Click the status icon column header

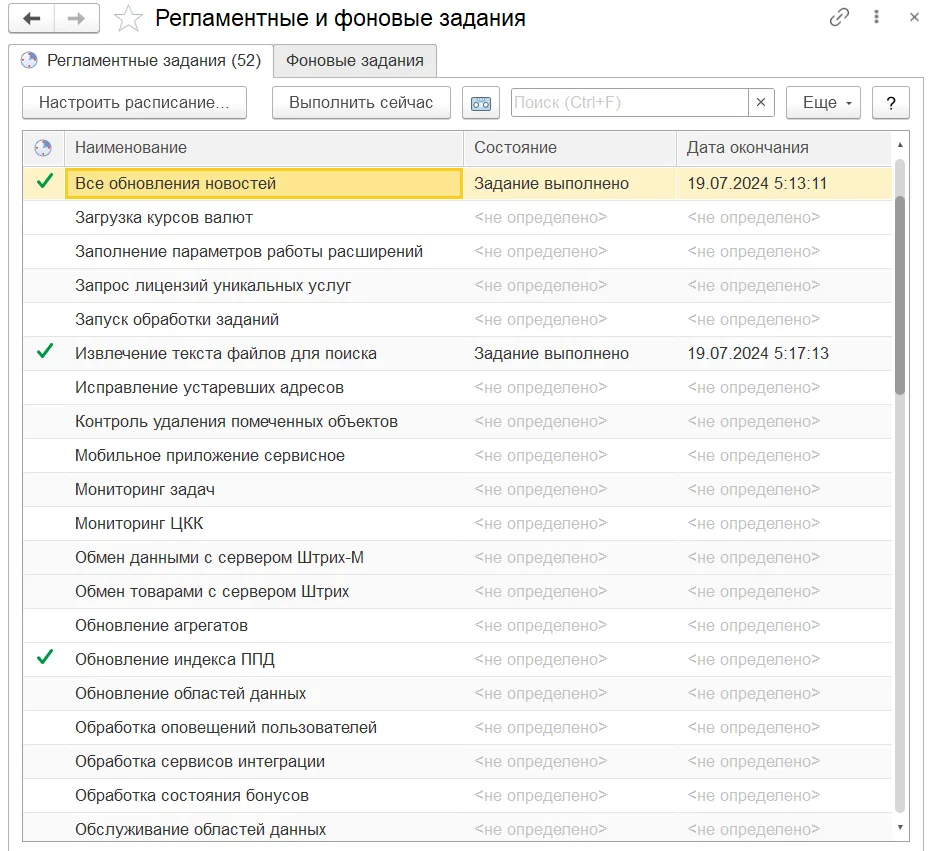click(x=43, y=147)
